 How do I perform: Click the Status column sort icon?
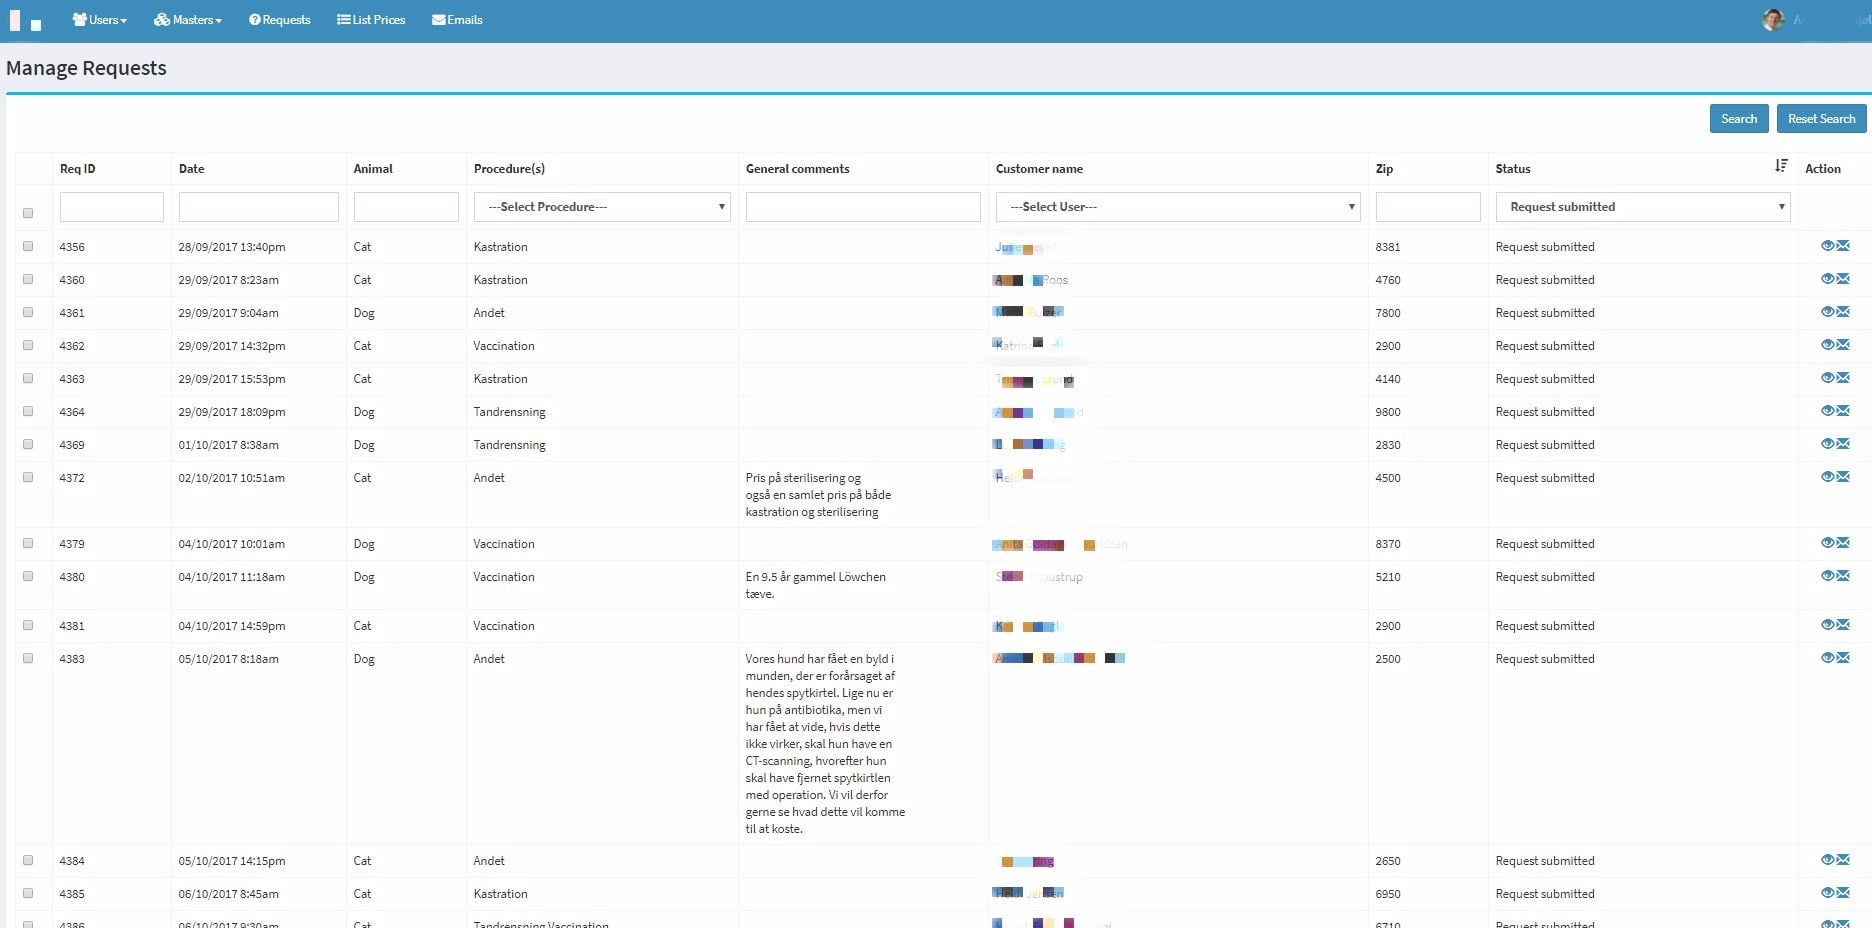coord(1781,166)
